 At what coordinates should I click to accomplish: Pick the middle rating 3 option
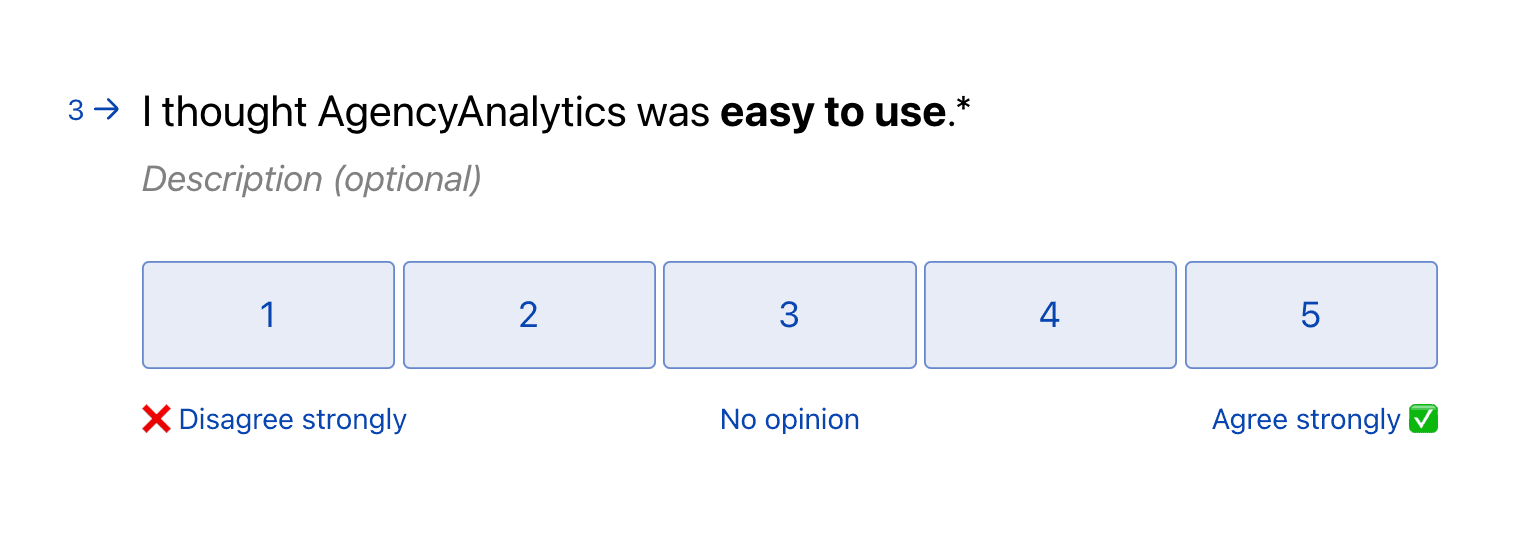point(790,315)
